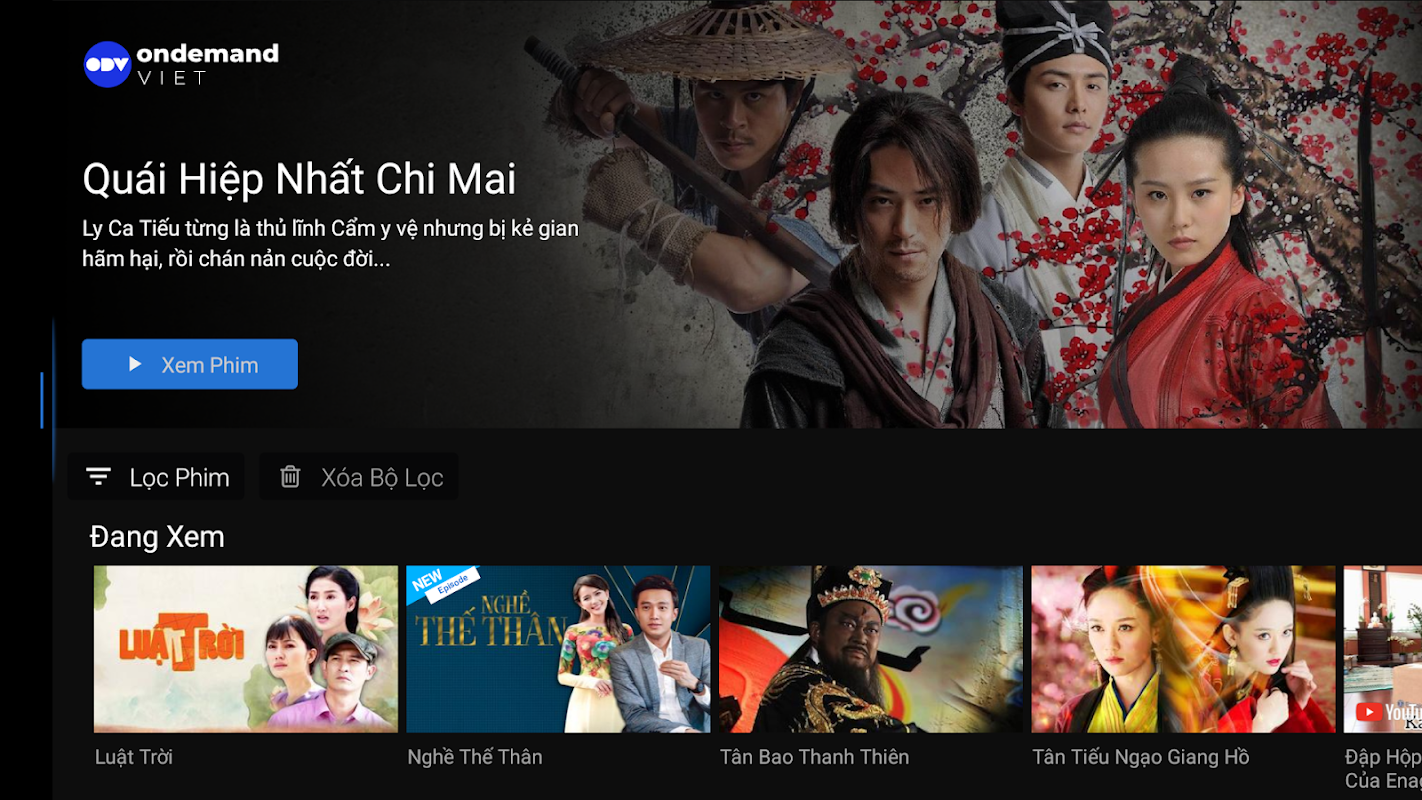
Task: Click the trash can icon beside Xóa Bộ Lọc
Action: tap(290, 477)
